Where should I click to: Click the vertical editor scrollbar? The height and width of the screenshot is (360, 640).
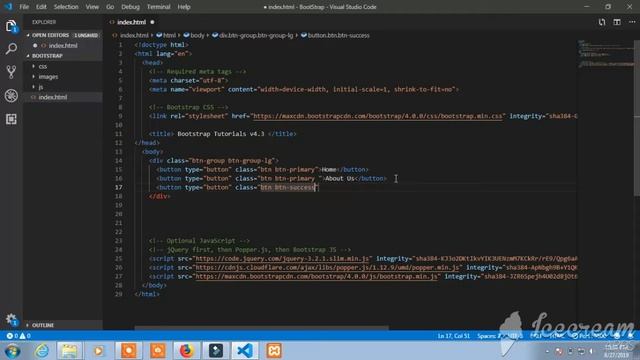(637, 118)
